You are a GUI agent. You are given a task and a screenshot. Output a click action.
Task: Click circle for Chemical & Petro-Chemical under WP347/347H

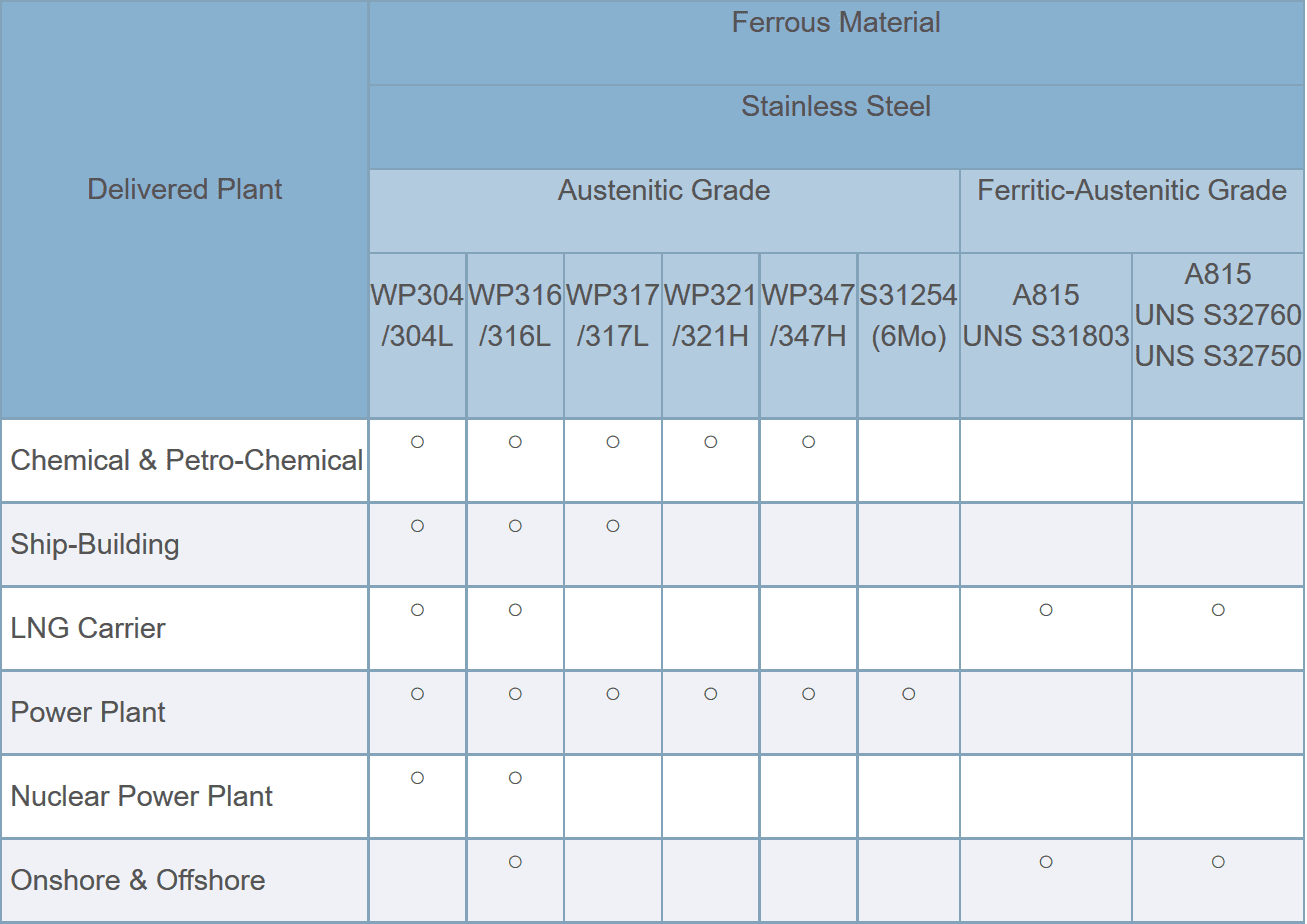coord(808,442)
